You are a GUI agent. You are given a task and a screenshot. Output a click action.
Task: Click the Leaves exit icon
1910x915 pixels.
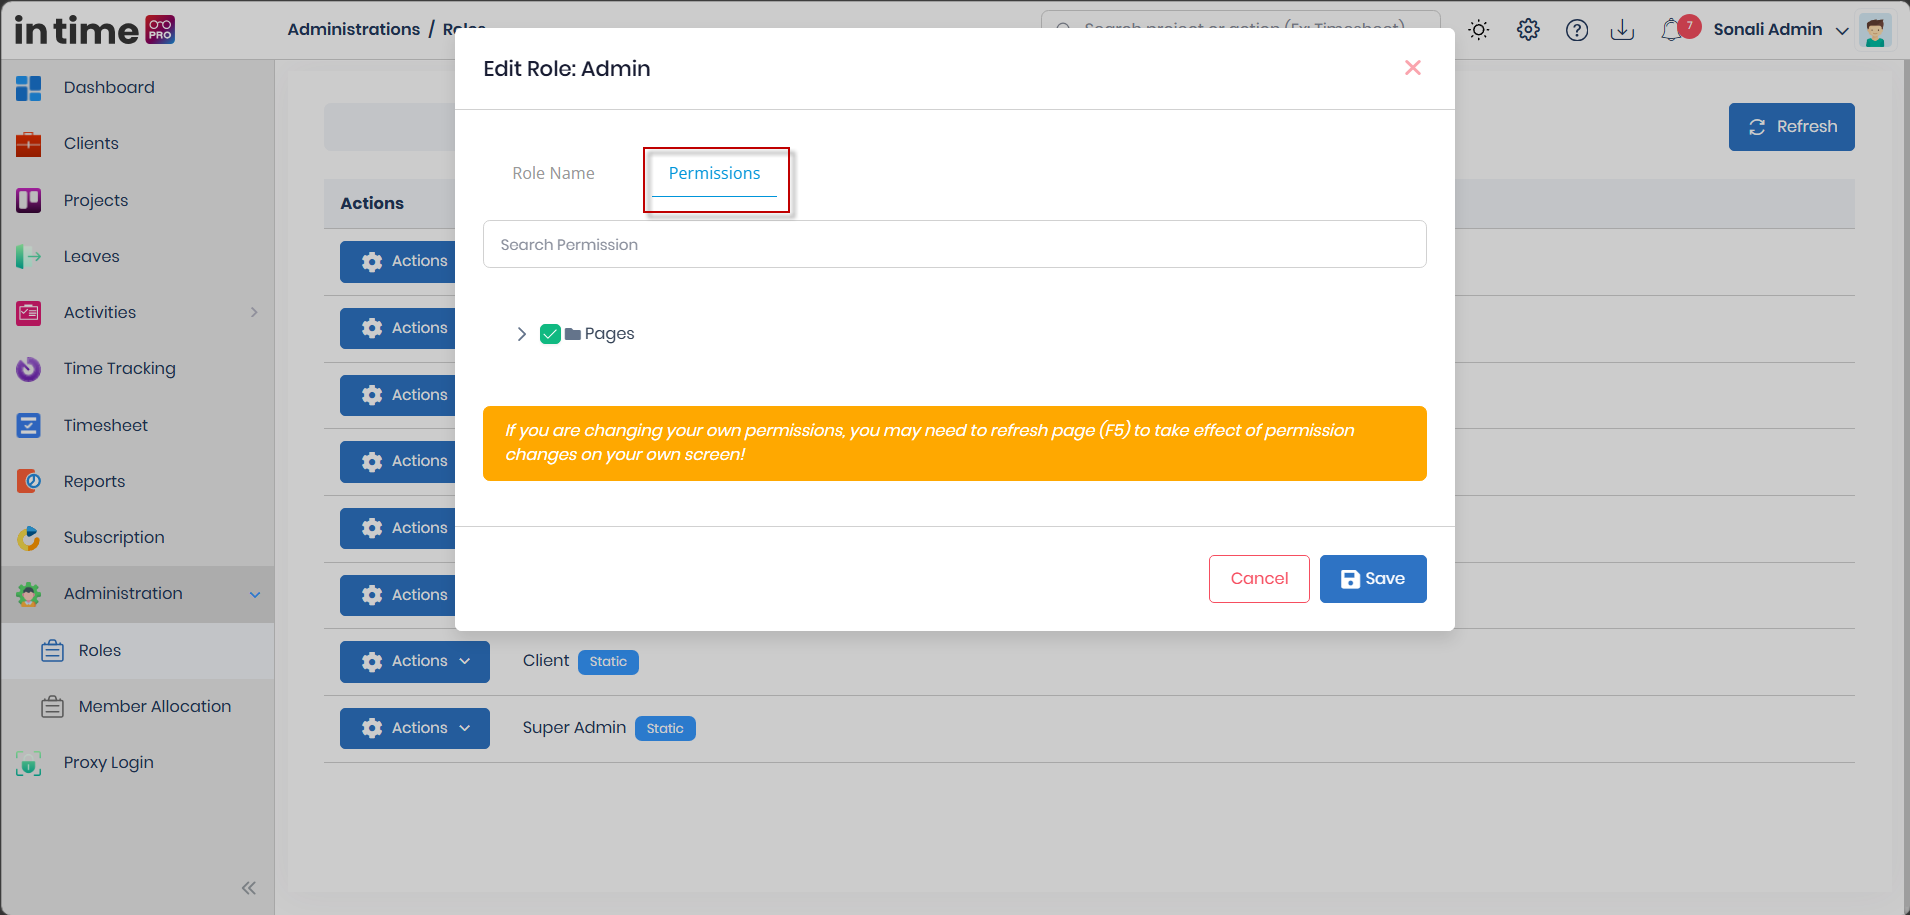pos(29,257)
